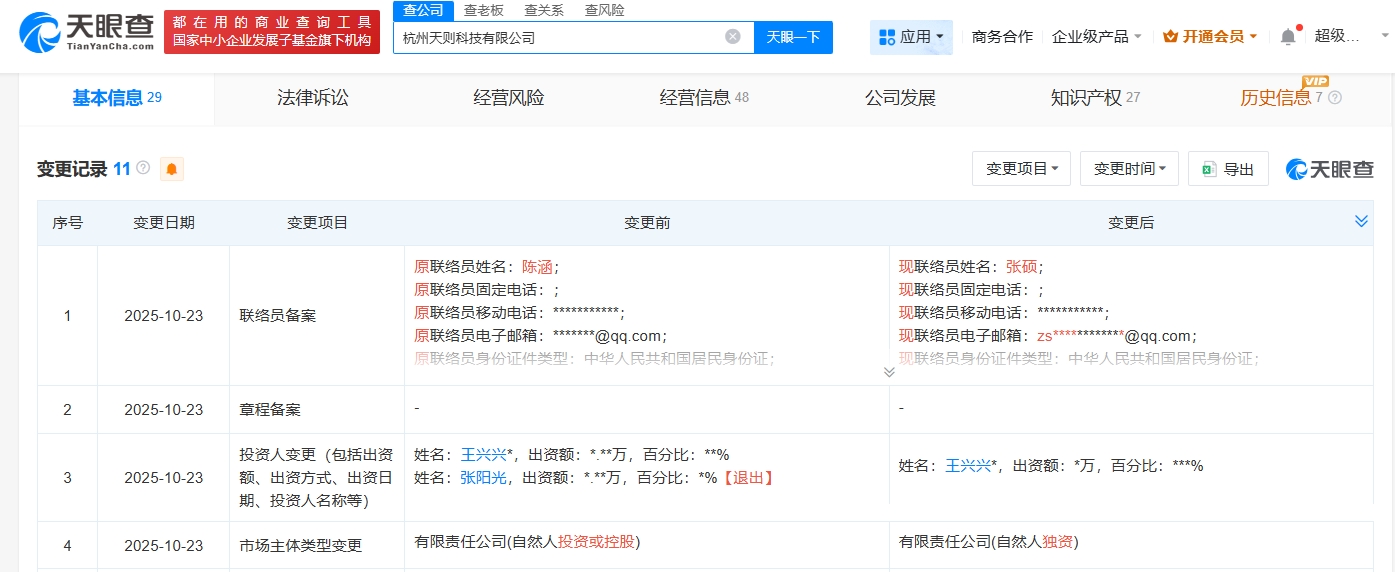Select the 查老板 search mode
The image size is (1395, 572).
tap(484, 10)
